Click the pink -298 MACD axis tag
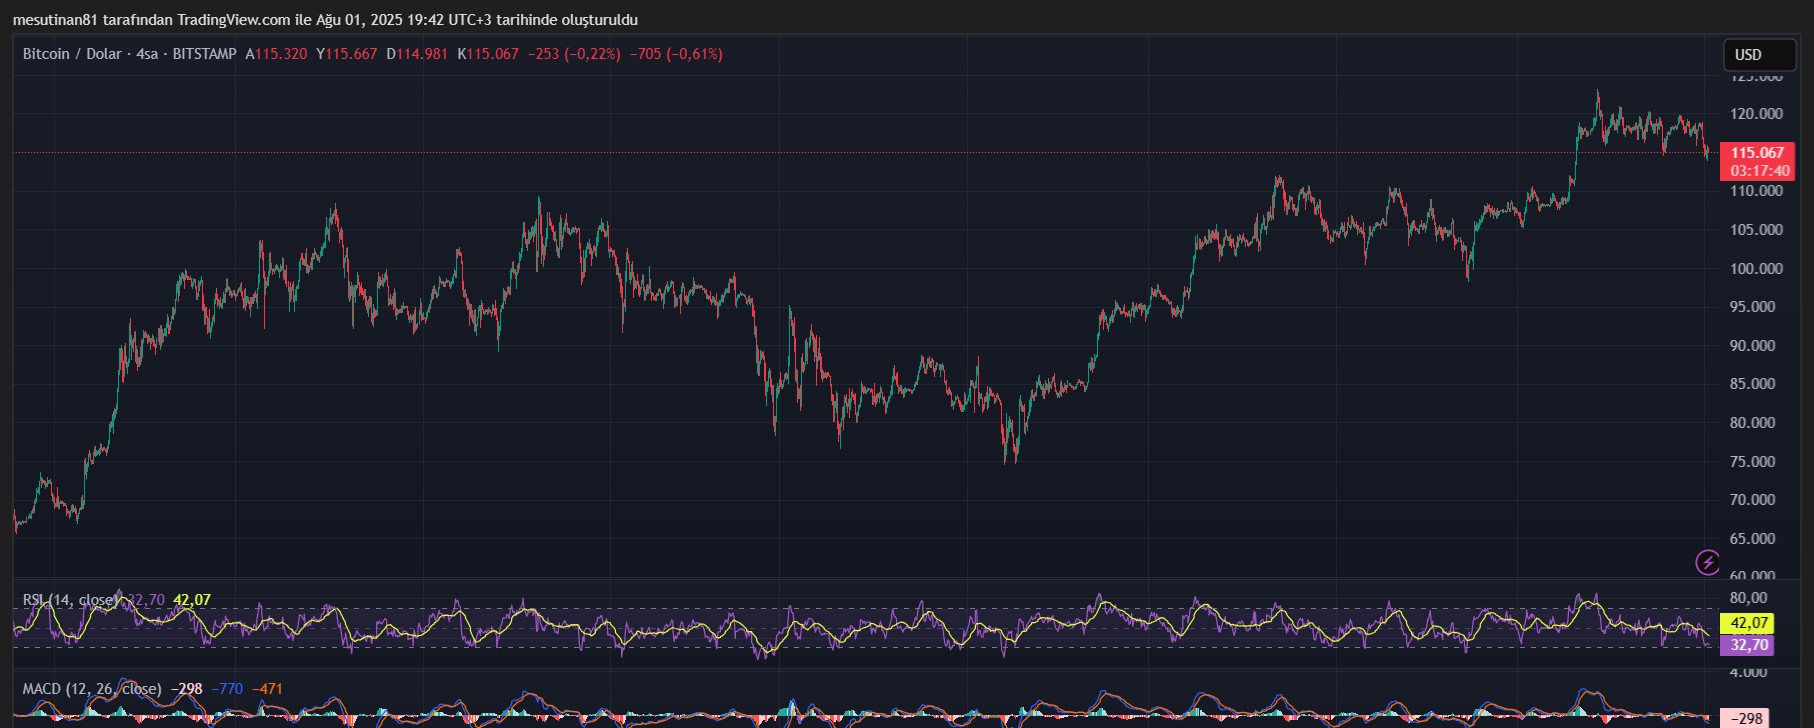The width and height of the screenshot is (1814, 728). 1746,718
